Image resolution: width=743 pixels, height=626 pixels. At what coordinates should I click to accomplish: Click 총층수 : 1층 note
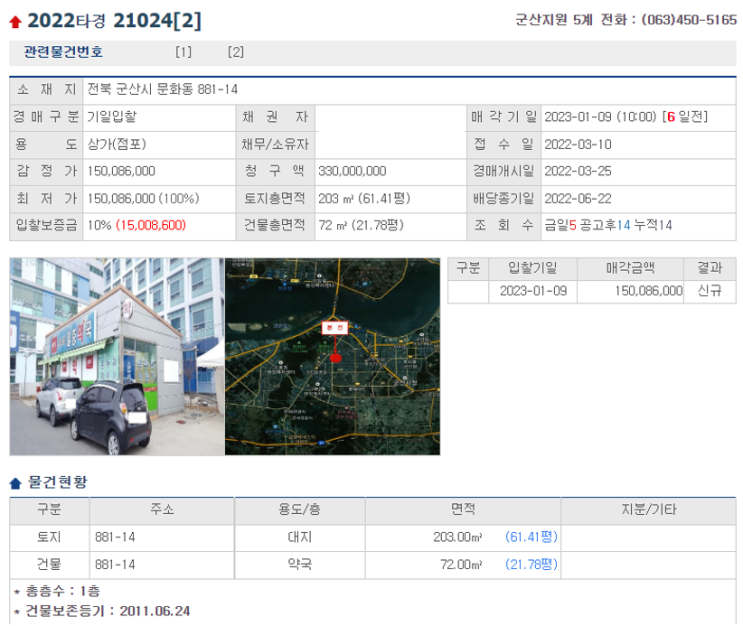pyautogui.click(x=62, y=591)
